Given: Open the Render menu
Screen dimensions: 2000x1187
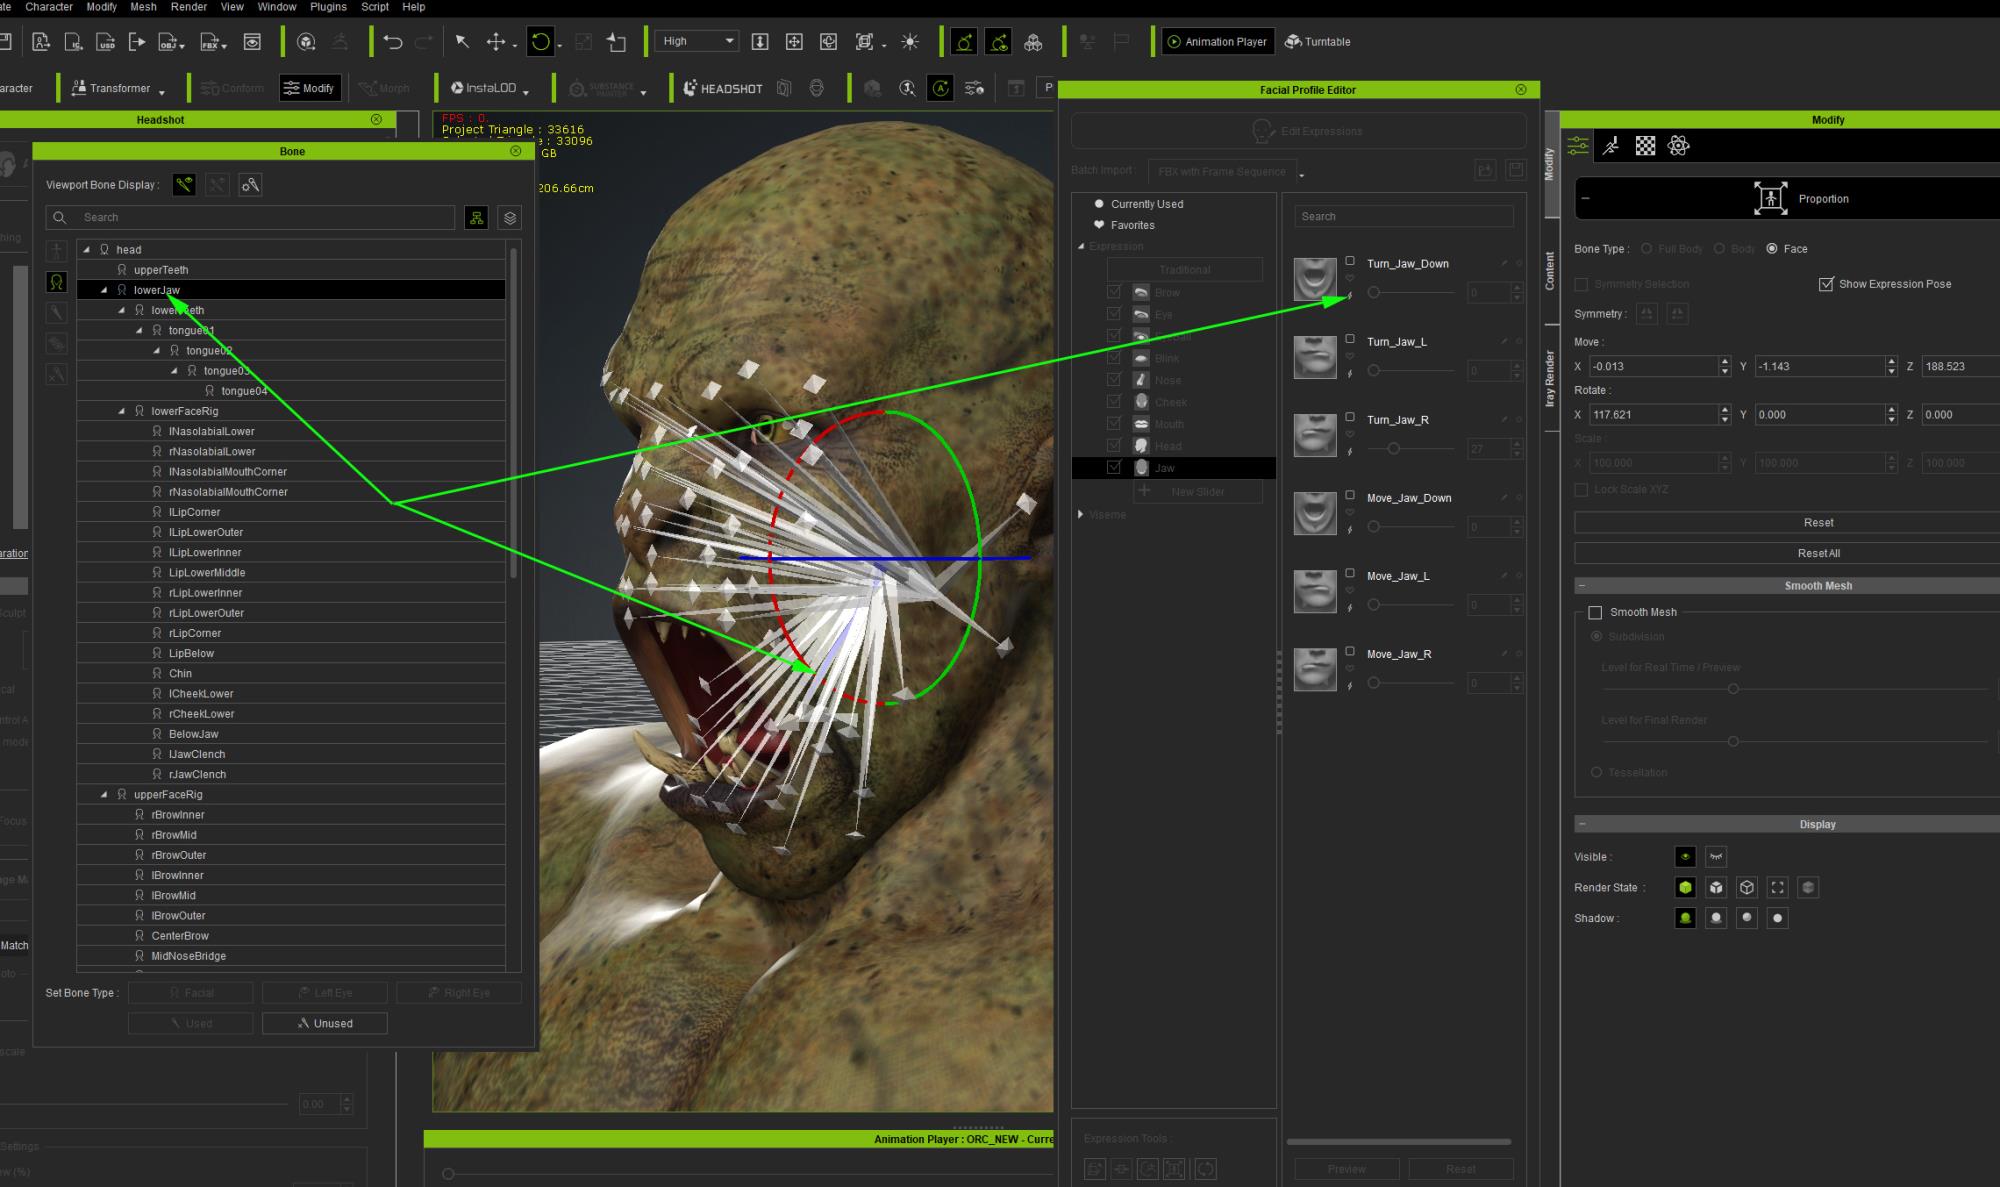Looking at the screenshot, I should (189, 7).
